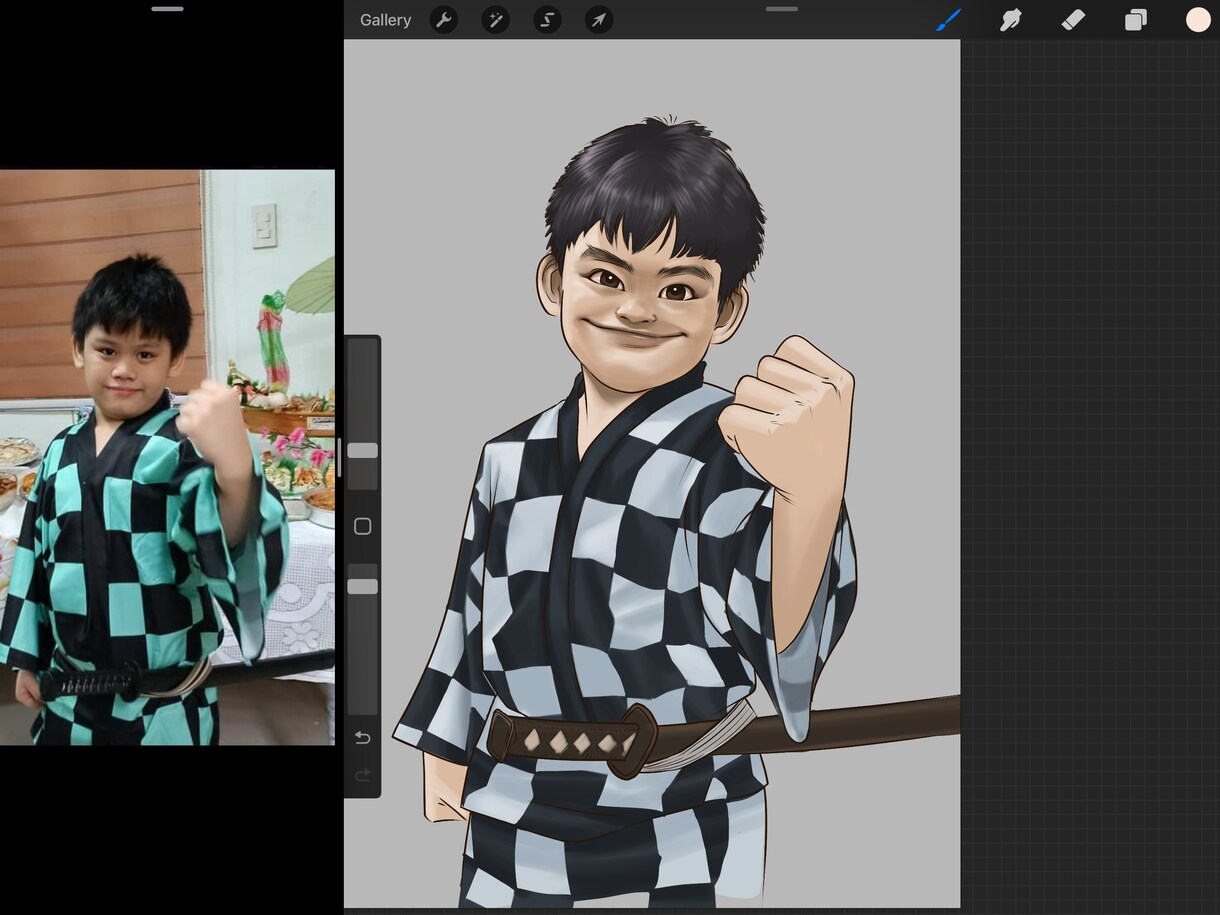Select the Paint brush tool
Screen dimensions: 1220x915
[948, 20]
